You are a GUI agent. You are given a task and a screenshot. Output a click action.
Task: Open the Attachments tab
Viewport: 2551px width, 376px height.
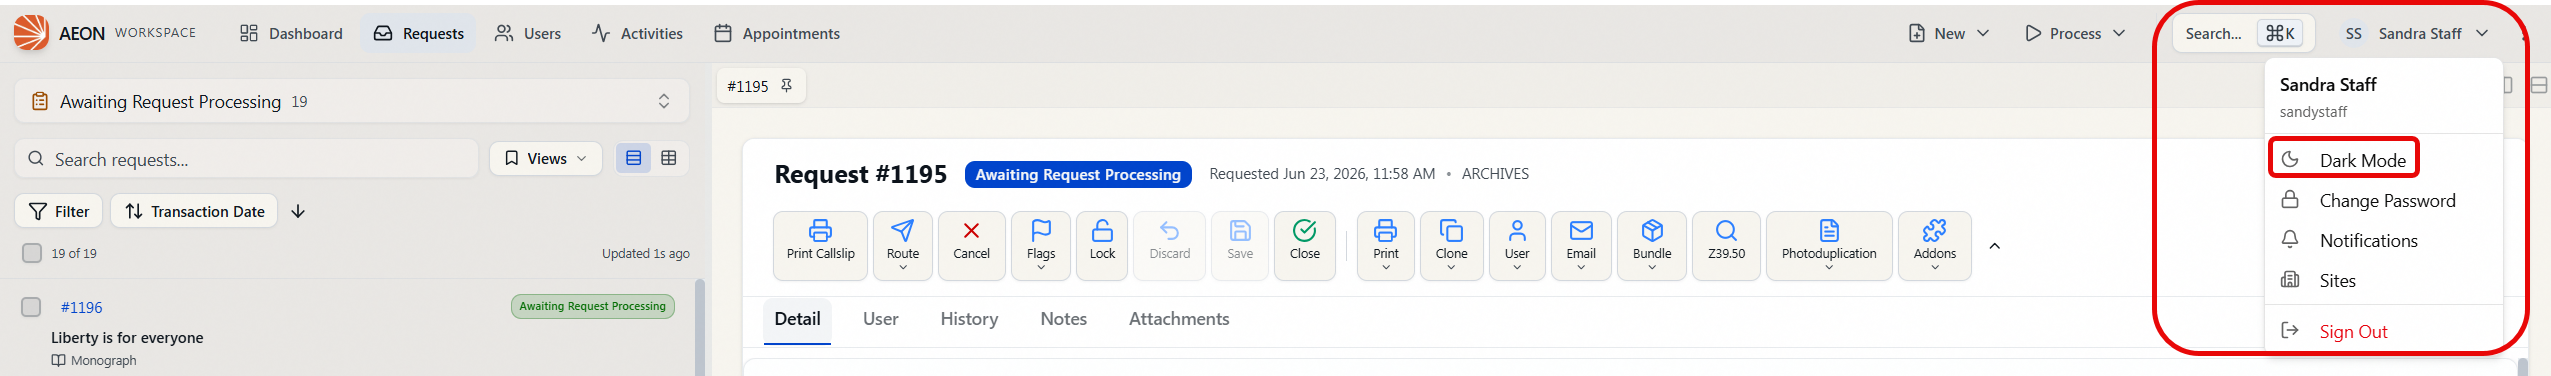click(1179, 319)
